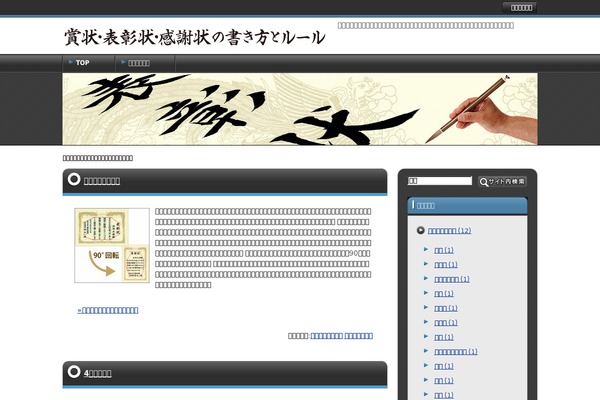The image size is (600, 400).
Task: Open the site title 賞状・表彰状・感謝状の書き方とルール
Action: pyautogui.click(x=195, y=38)
